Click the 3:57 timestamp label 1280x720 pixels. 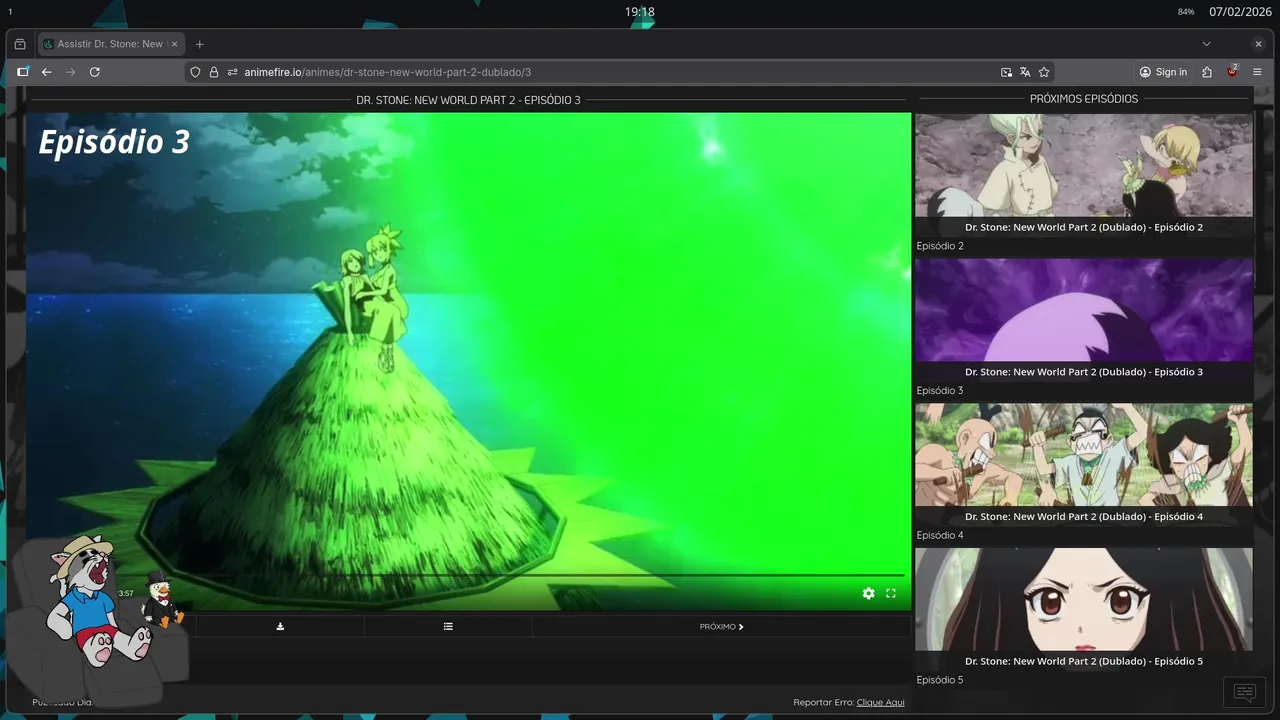click(x=126, y=593)
